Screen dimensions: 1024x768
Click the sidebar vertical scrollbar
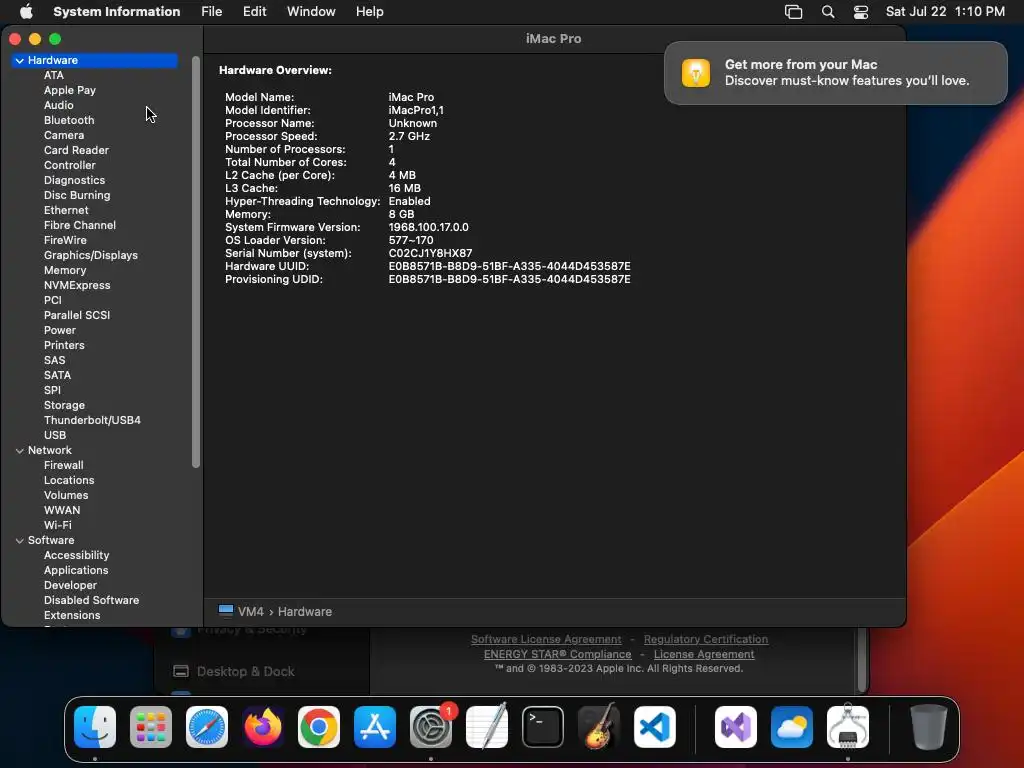click(x=195, y=261)
